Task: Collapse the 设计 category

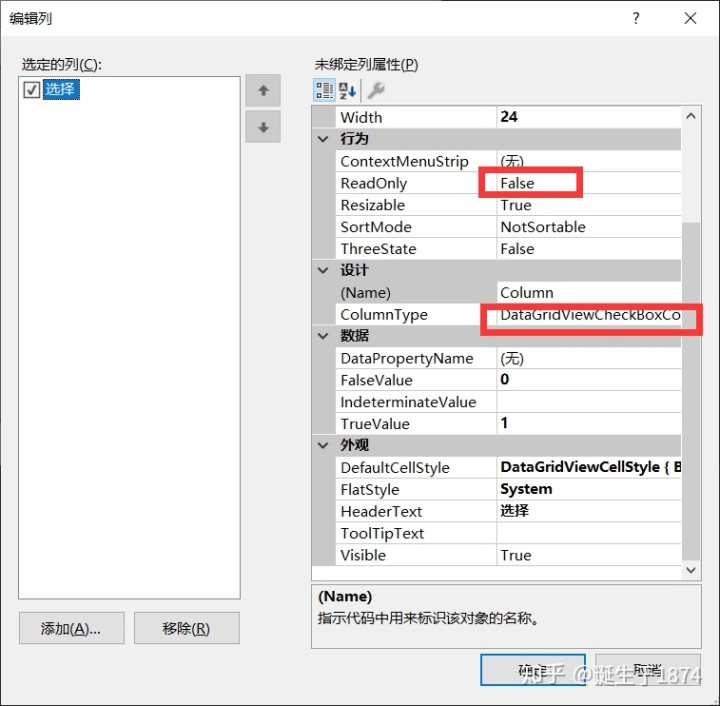Action: coord(323,270)
